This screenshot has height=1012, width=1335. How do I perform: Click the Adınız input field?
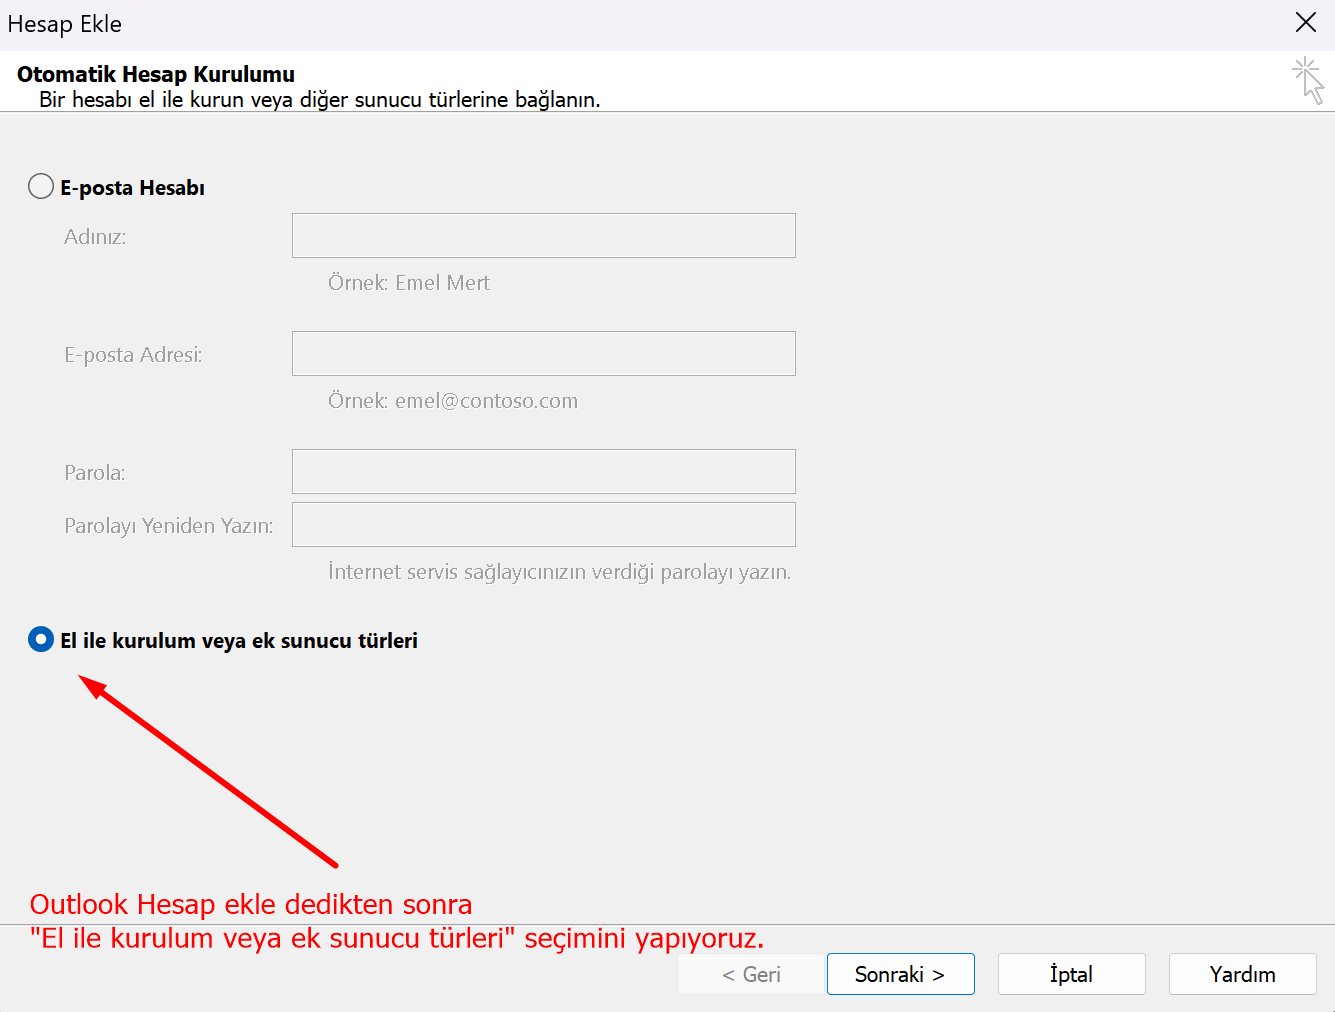[543, 235]
